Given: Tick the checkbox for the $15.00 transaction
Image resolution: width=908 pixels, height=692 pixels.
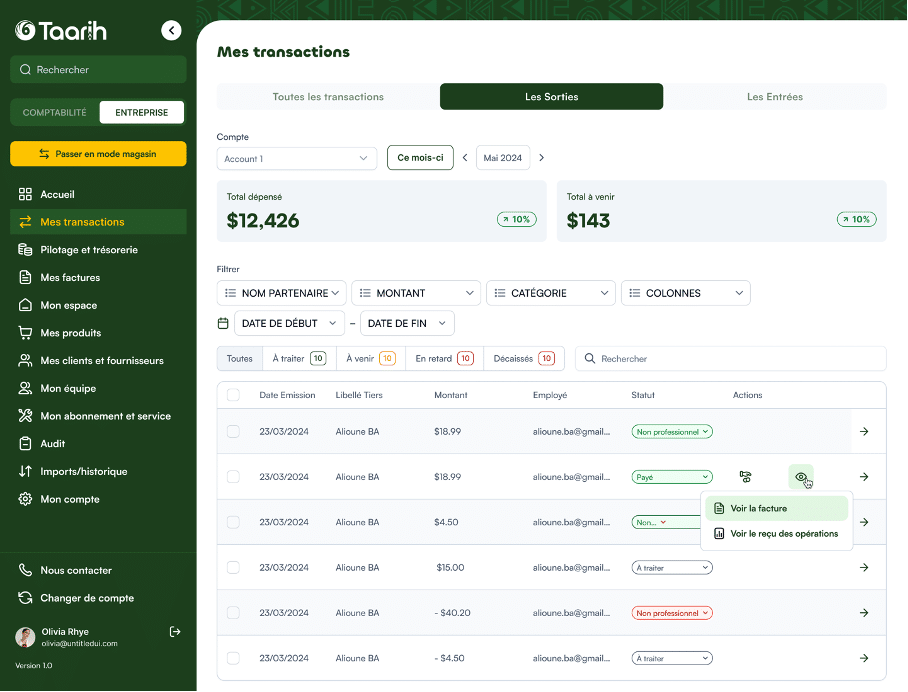Looking at the screenshot, I should (233, 567).
